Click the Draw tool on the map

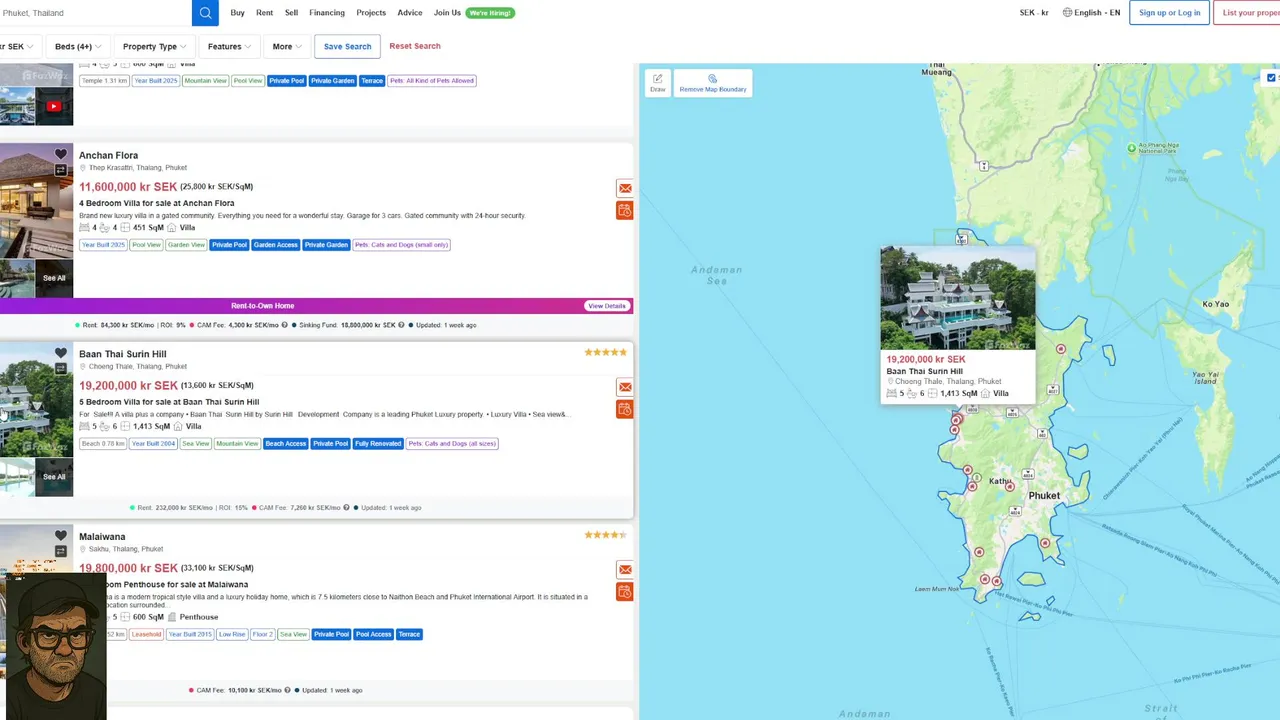657,83
